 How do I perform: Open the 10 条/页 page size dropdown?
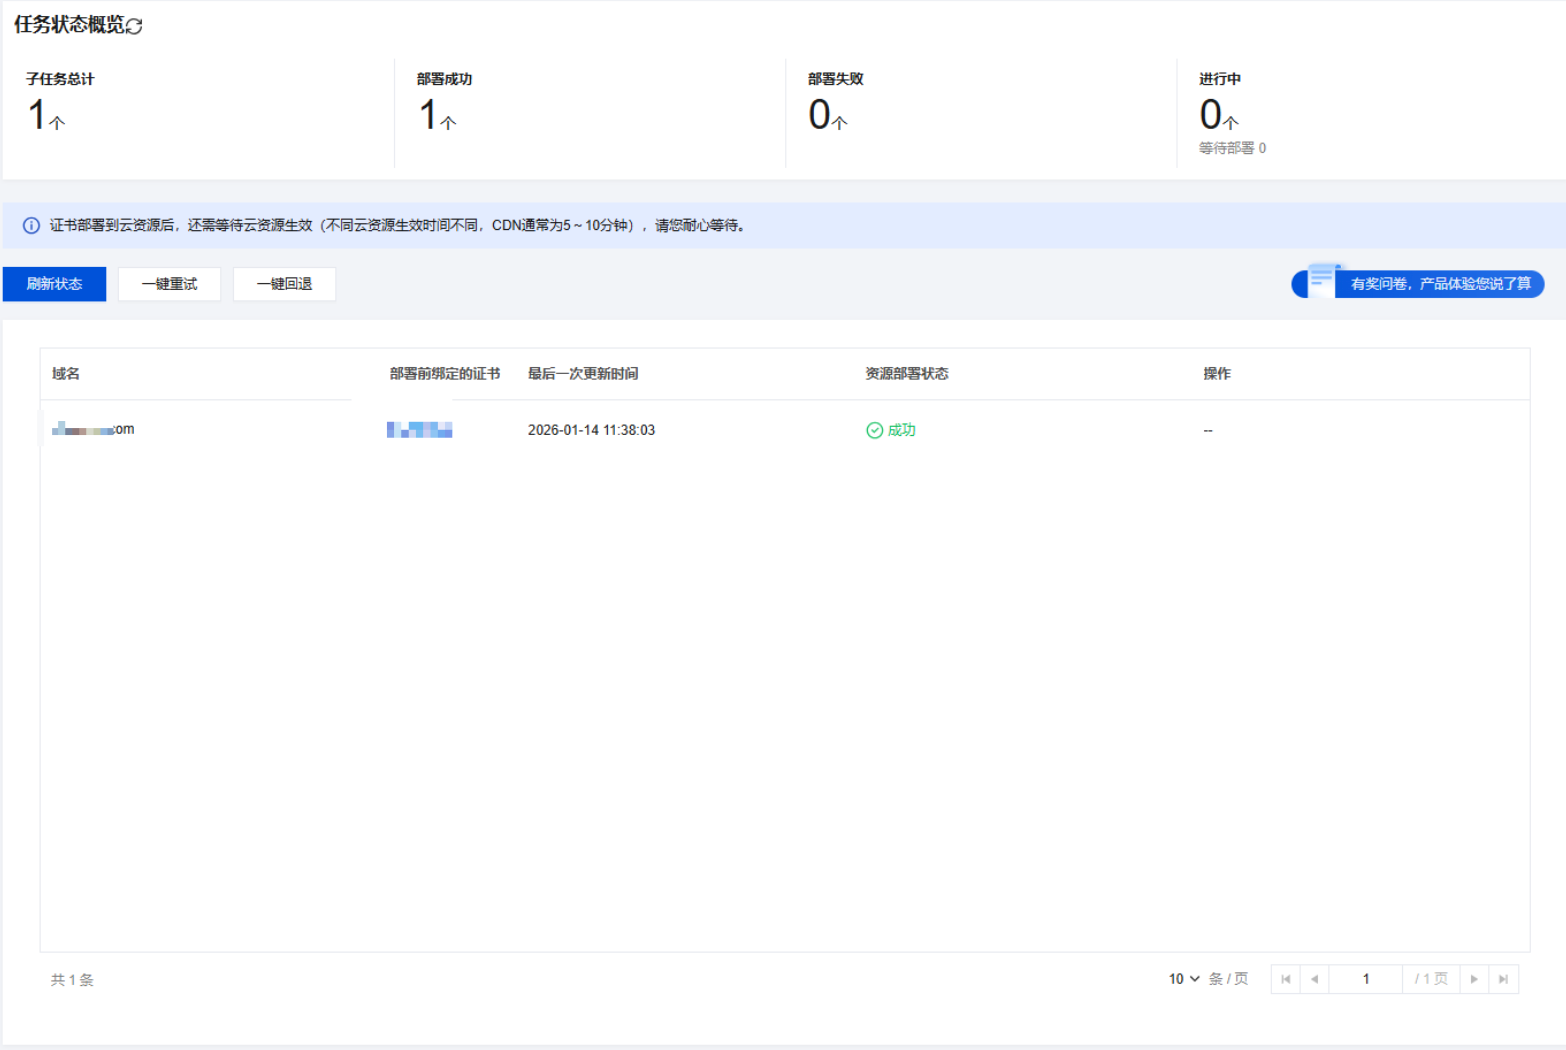[1184, 979]
